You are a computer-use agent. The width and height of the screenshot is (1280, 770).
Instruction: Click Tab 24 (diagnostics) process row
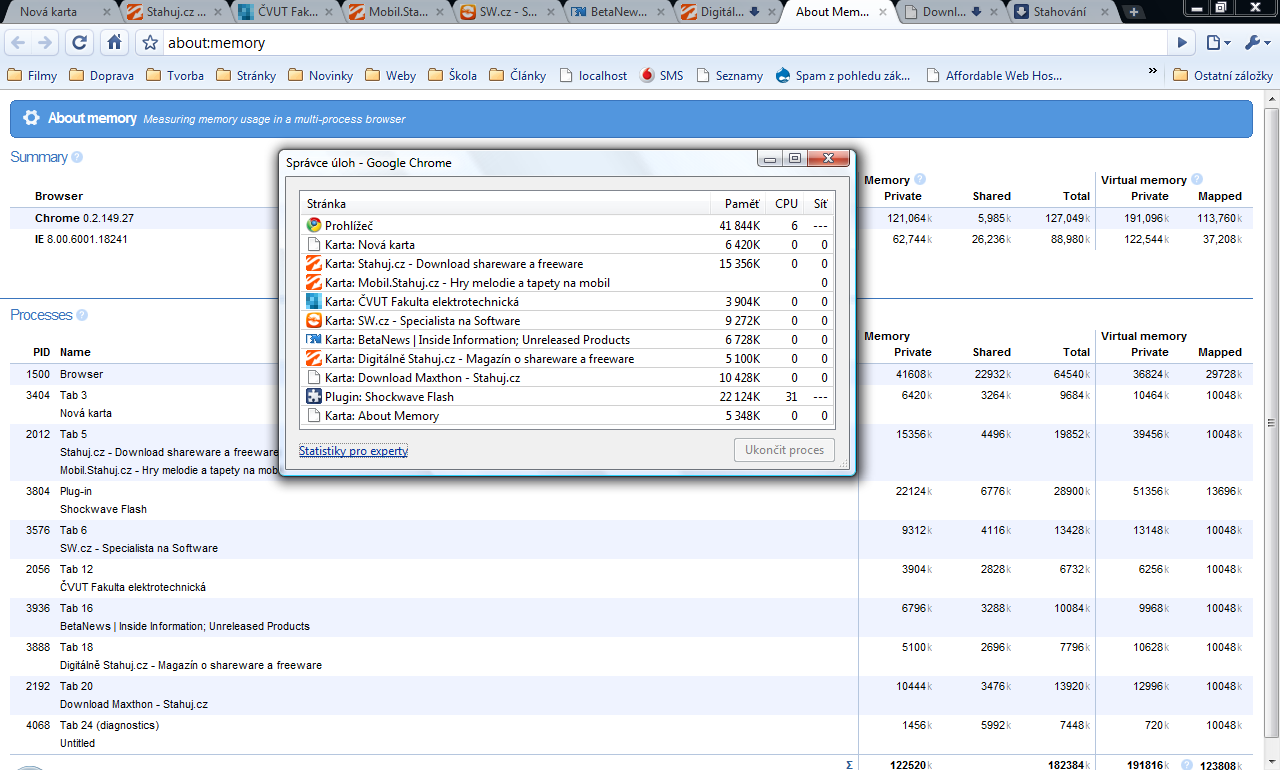coord(632,734)
